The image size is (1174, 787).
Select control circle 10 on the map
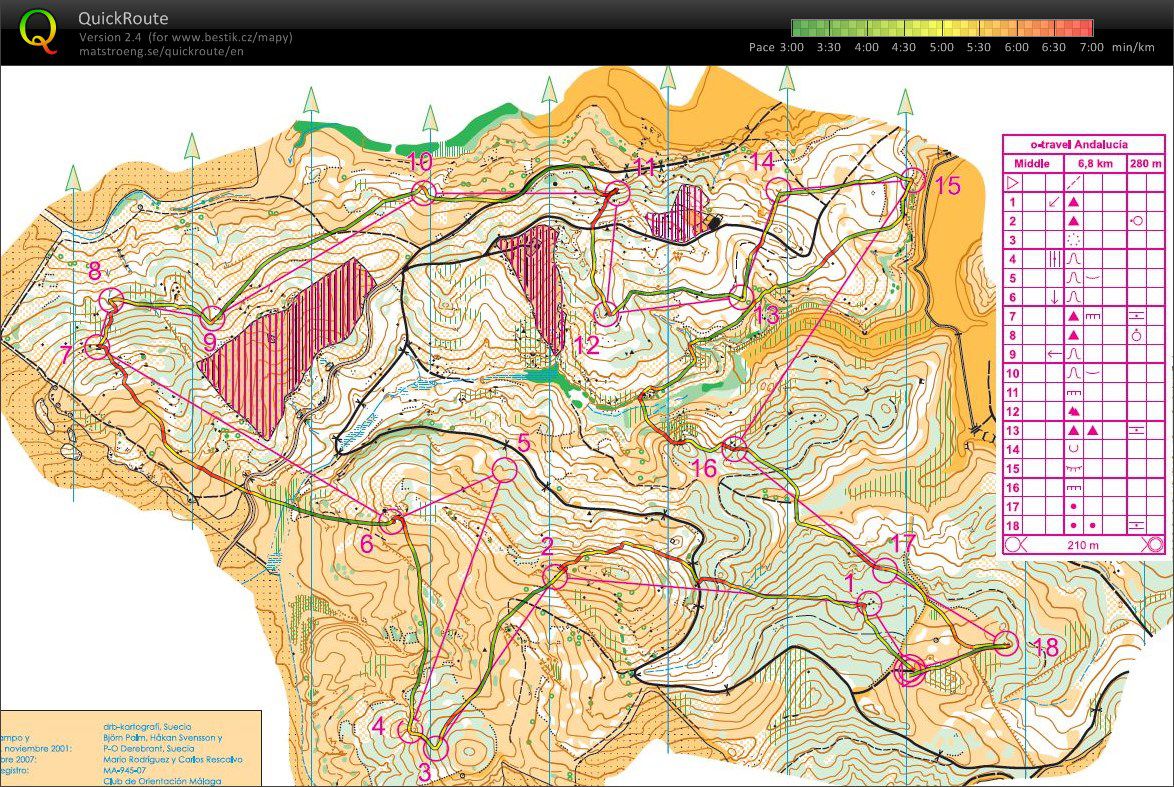pyautogui.click(x=423, y=192)
